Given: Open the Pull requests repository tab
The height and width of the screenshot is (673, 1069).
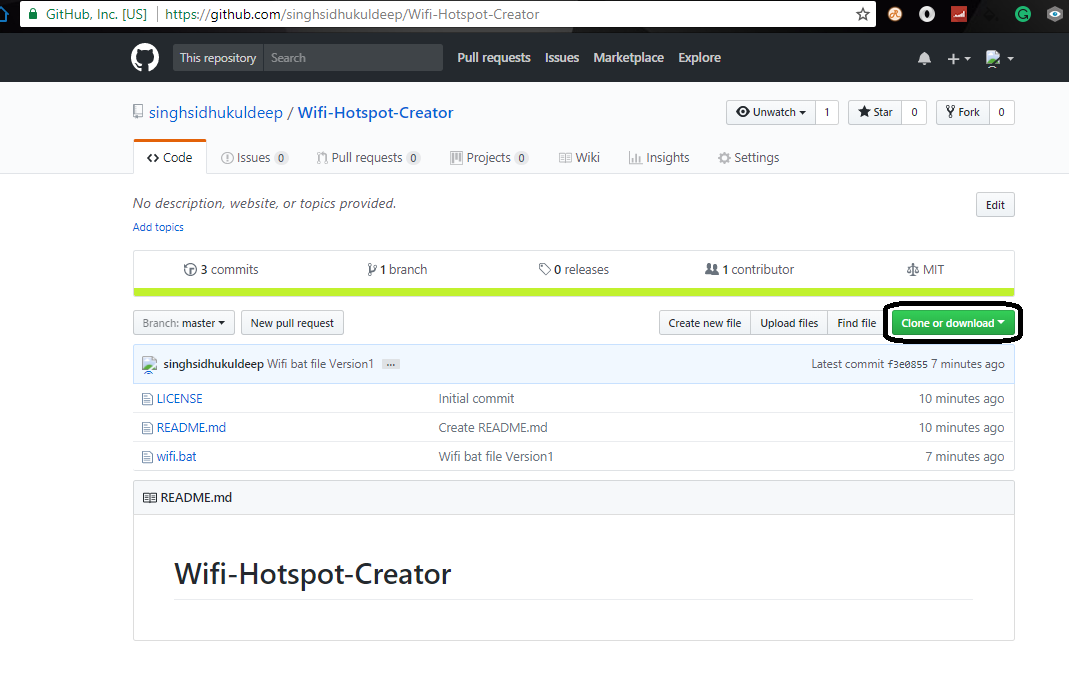Looking at the screenshot, I should [x=368, y=158].
